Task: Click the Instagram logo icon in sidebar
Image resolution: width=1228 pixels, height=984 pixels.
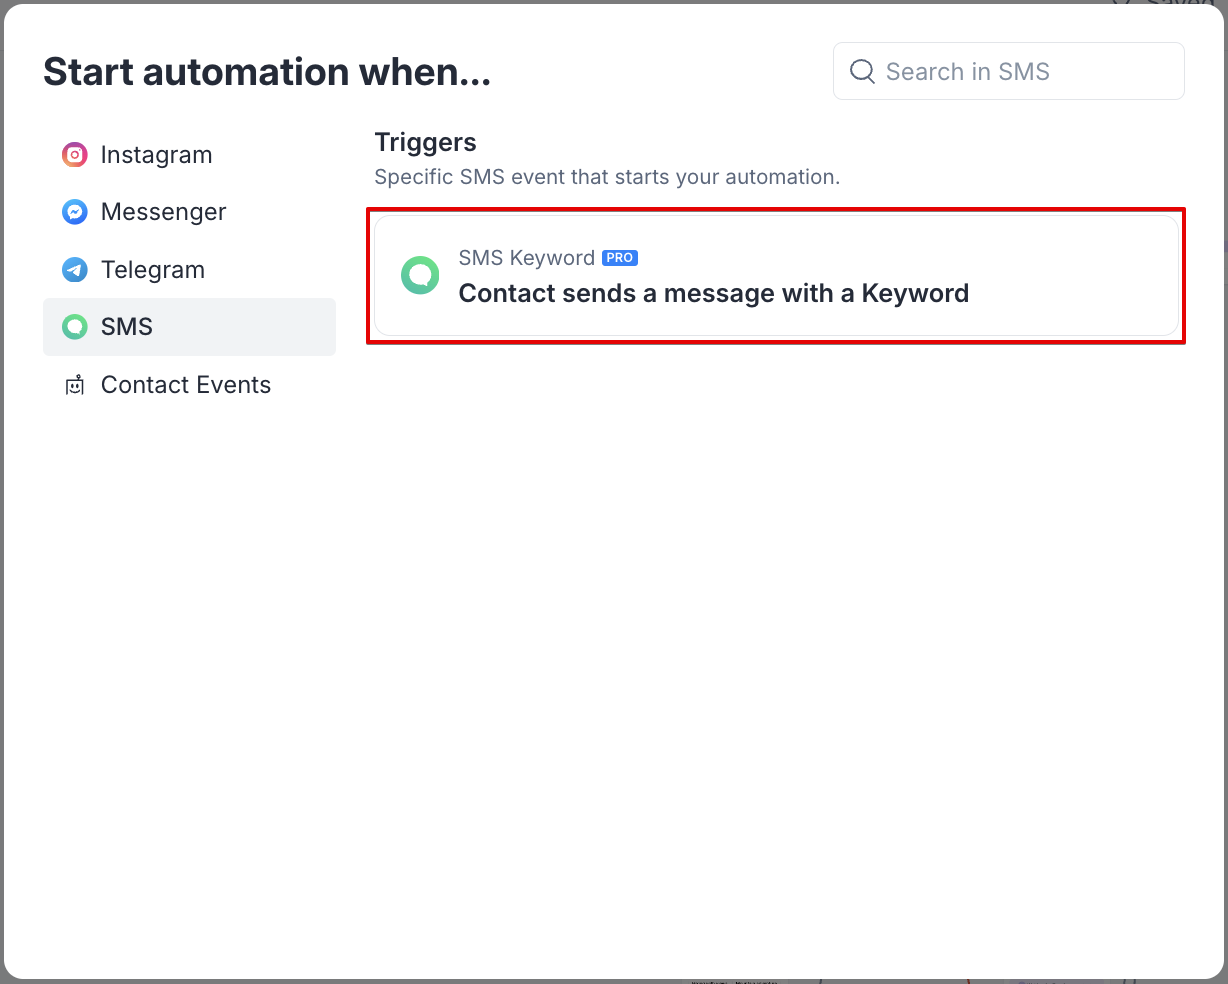Action: (x=74, y=155)
